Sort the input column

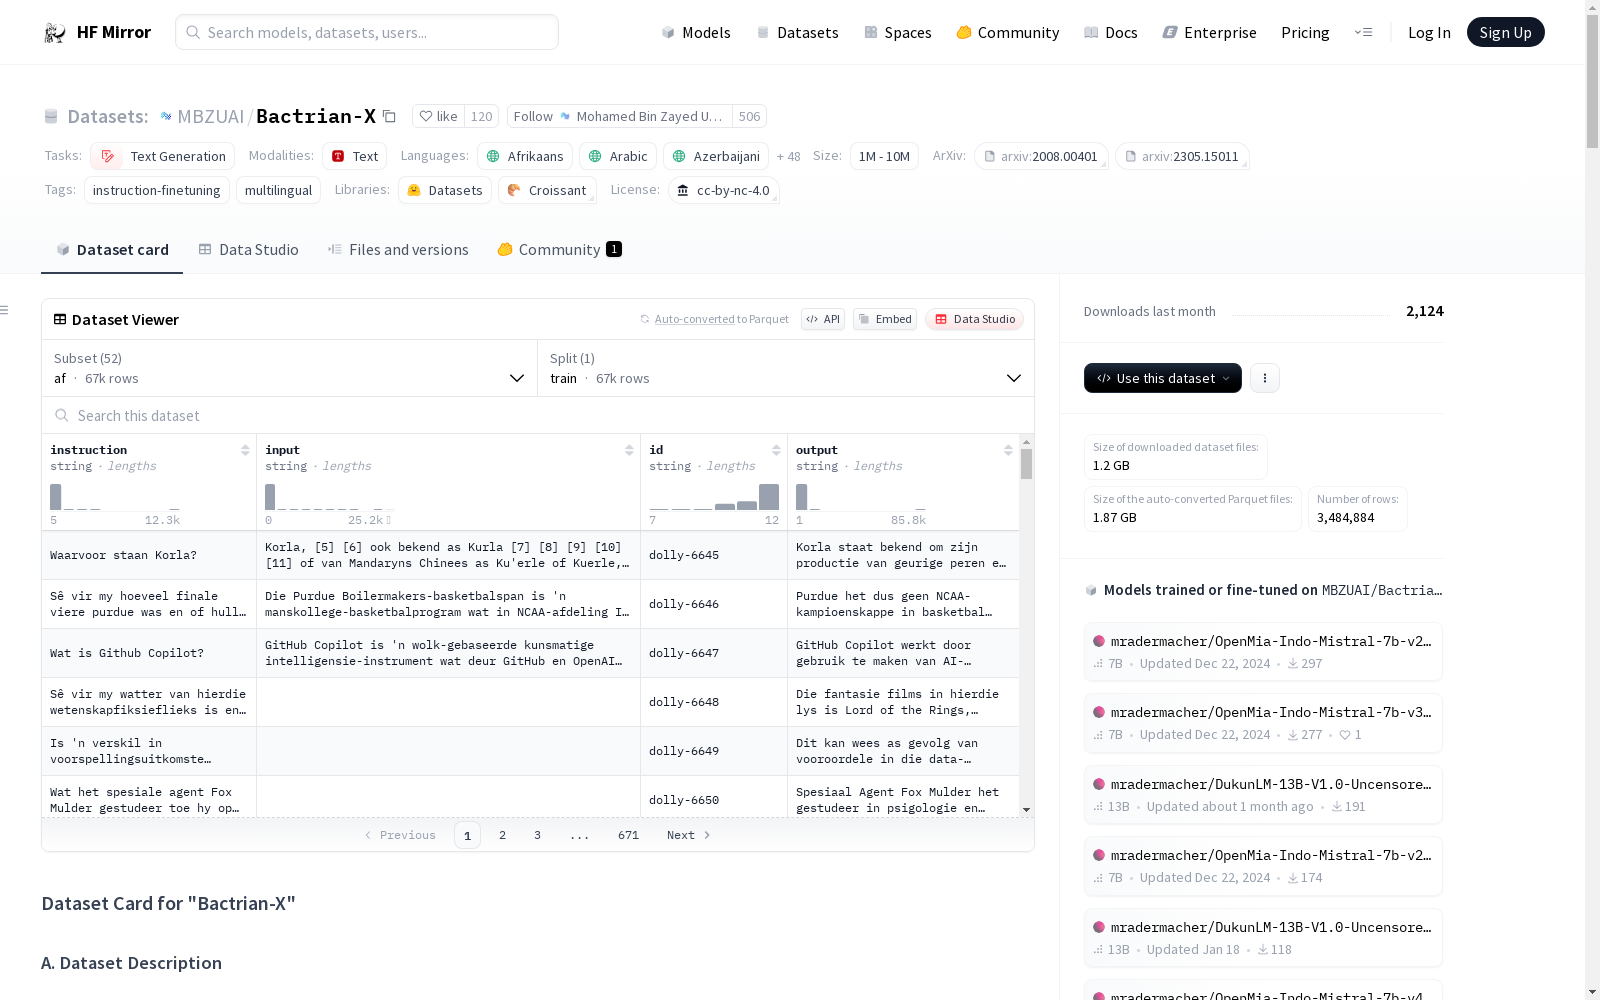tap(629, 450)
